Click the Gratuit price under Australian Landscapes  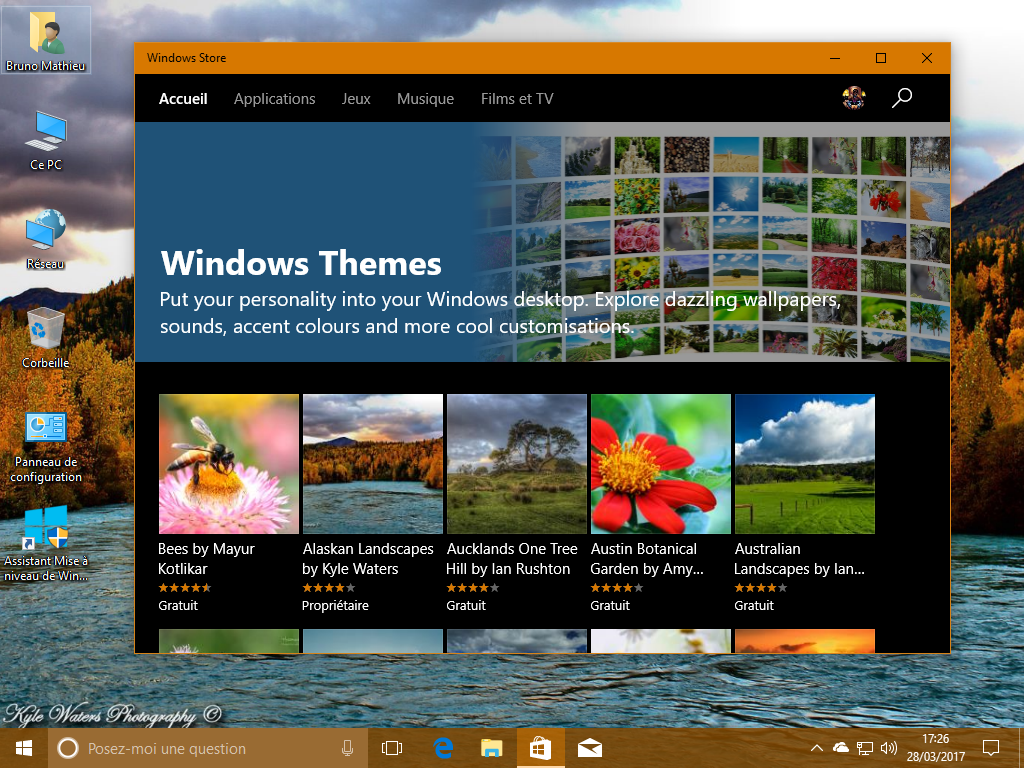coord(754,605)
